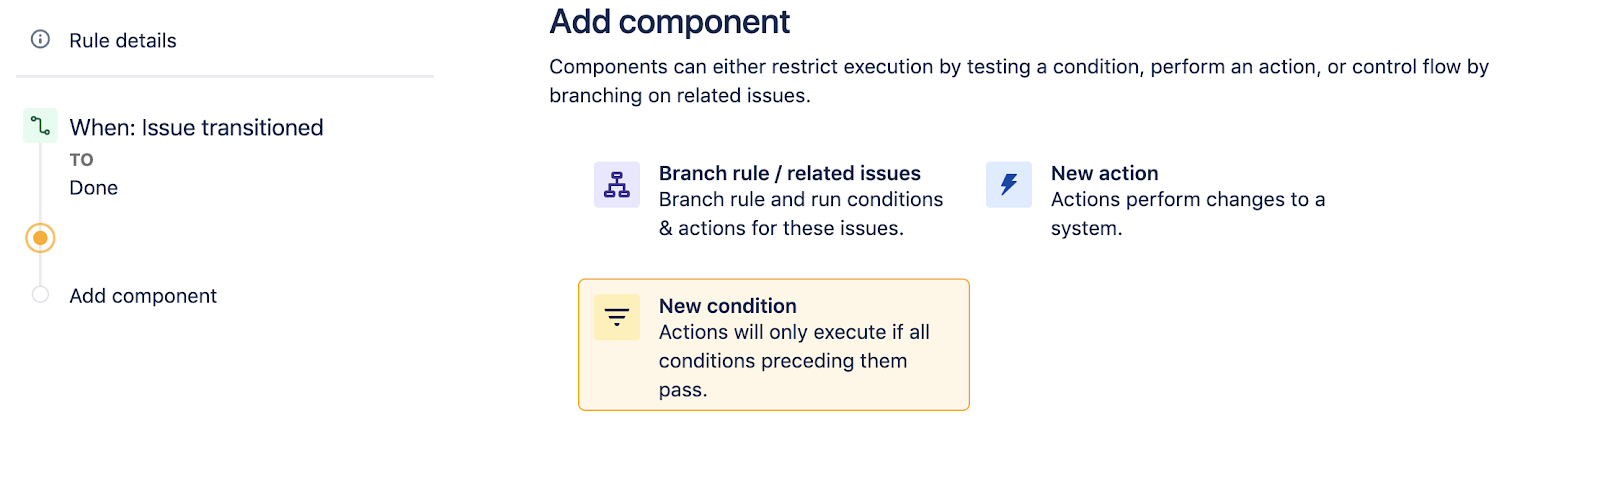The width and height of the screenshot is (1600, 499).
Task: Click the New condition filter icon
Action: point(617,317)
